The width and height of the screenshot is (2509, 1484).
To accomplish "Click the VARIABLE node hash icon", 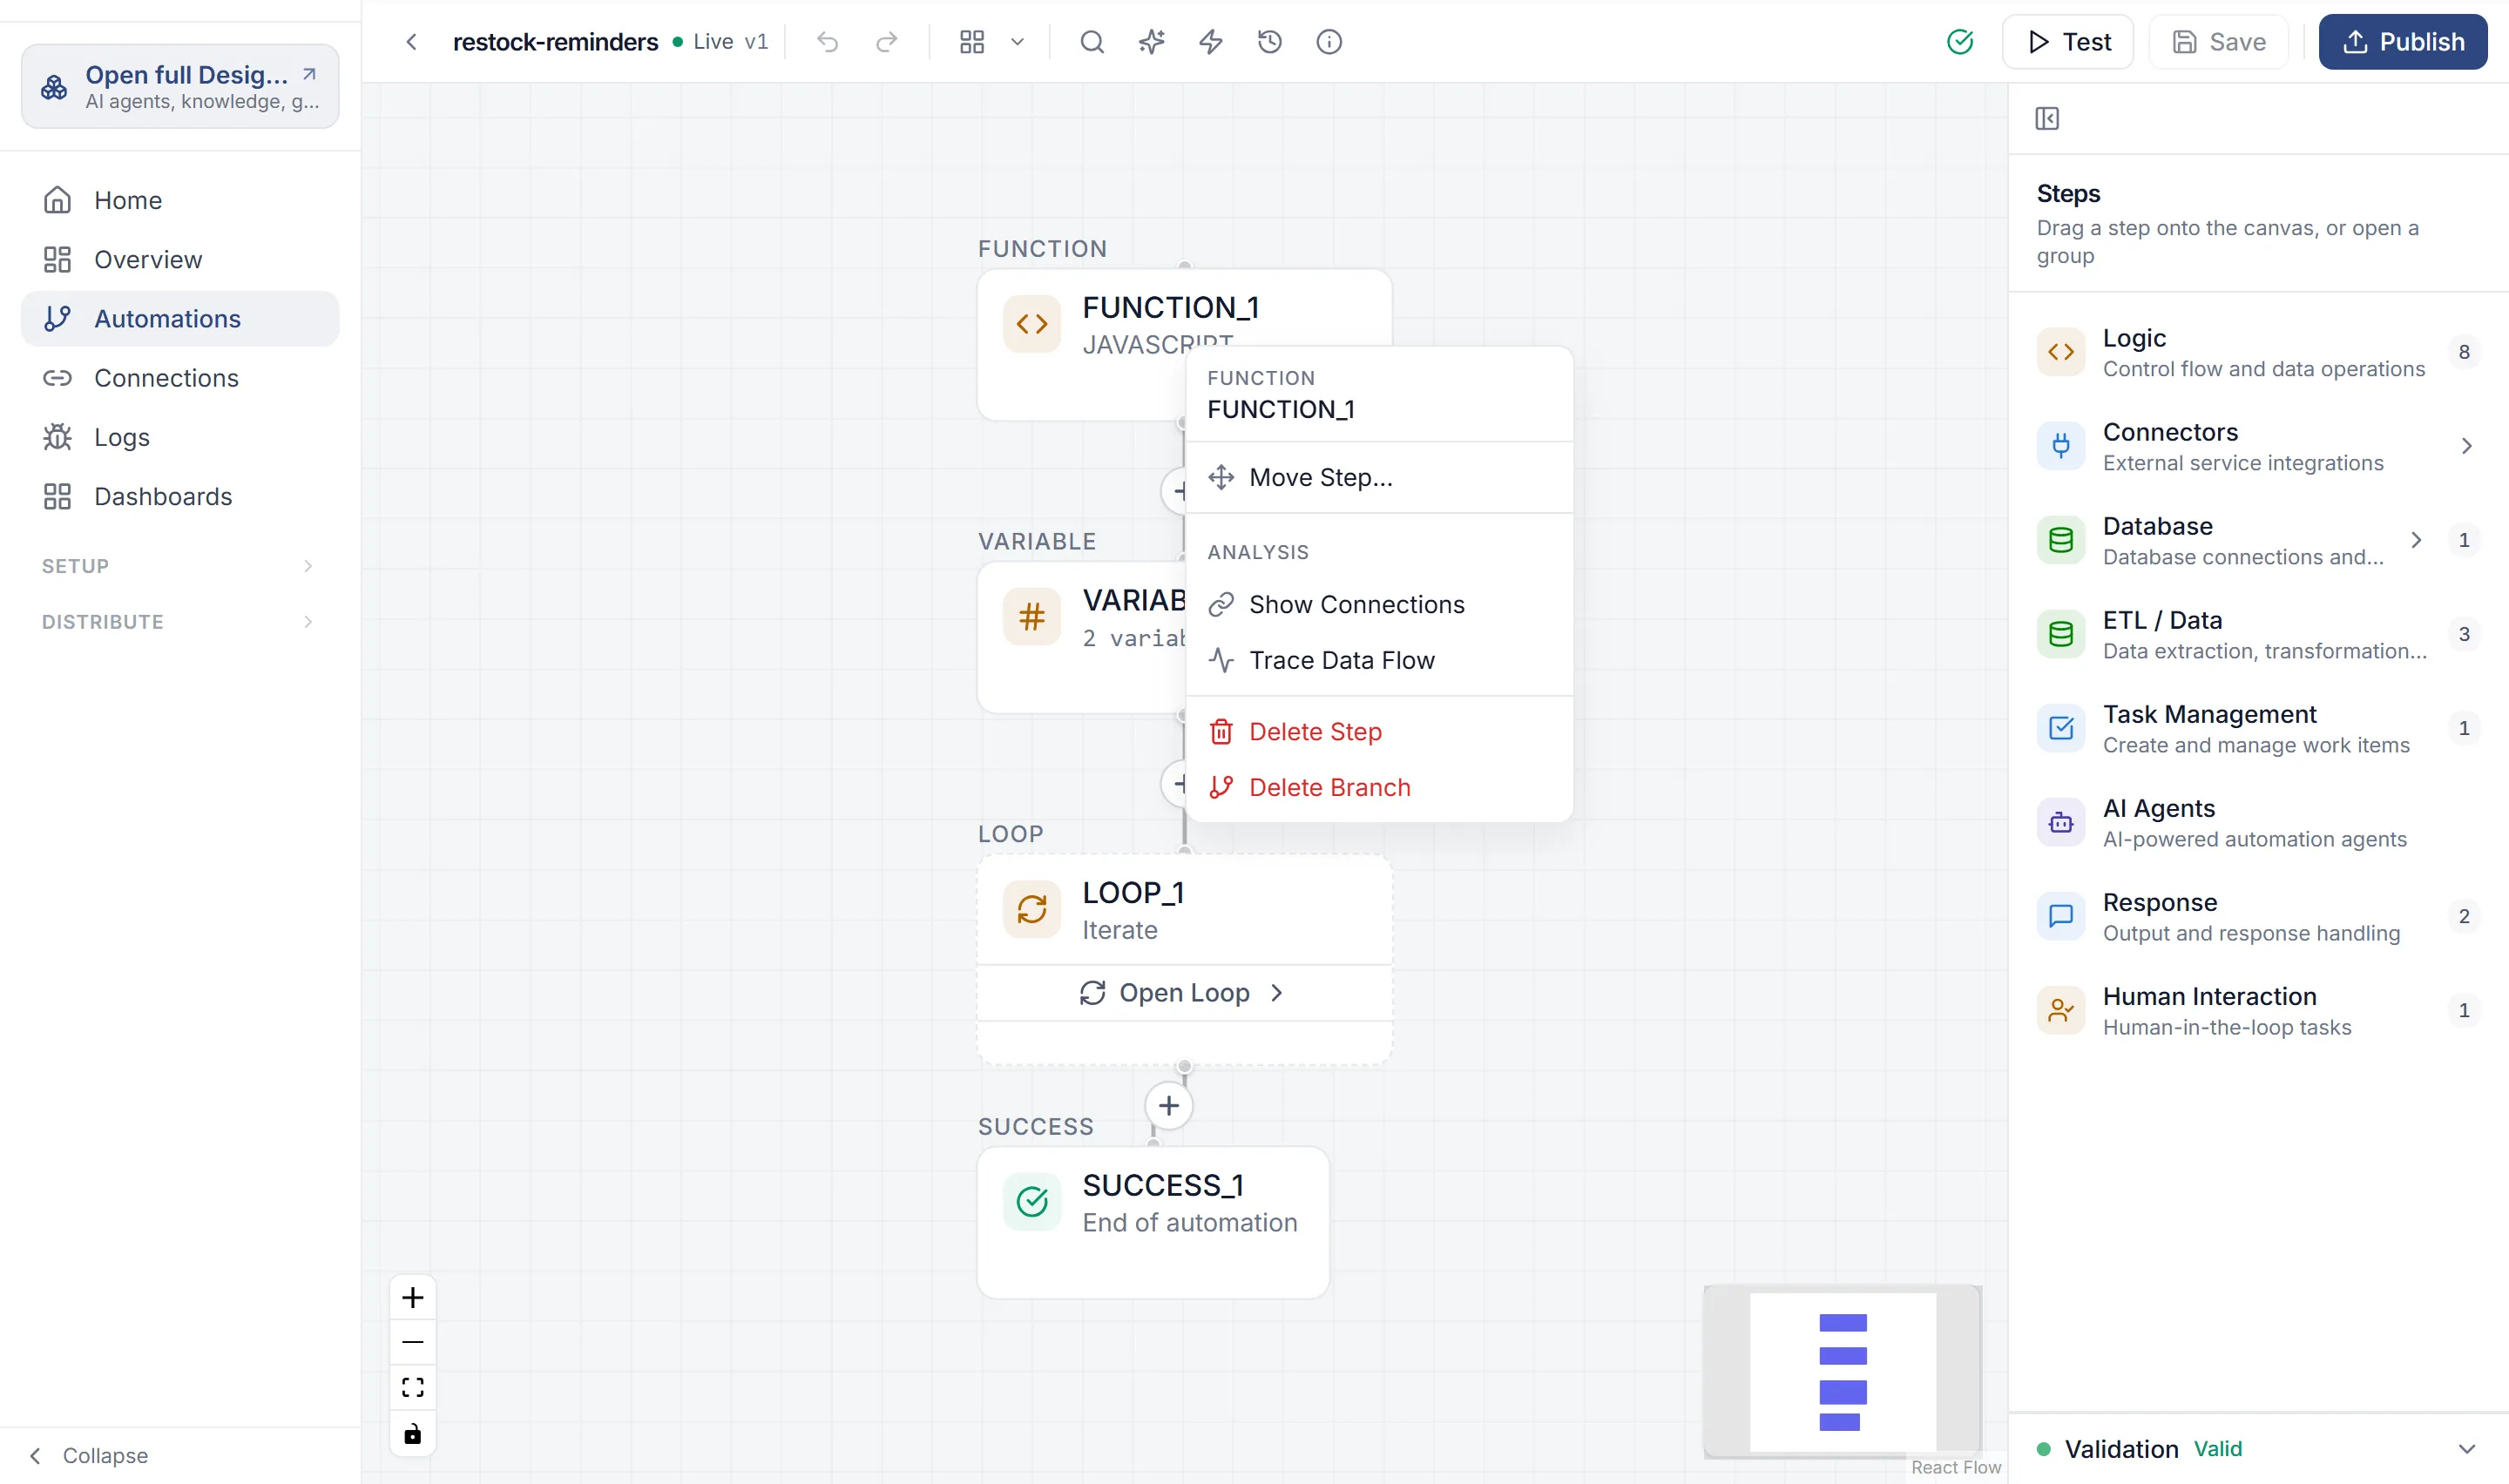I will (1032, 617).
